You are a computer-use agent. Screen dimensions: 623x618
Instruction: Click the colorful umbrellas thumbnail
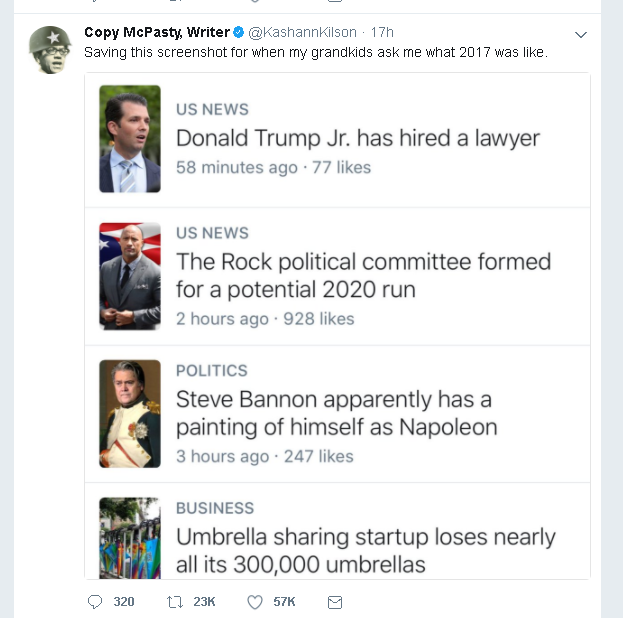point(130,538)
